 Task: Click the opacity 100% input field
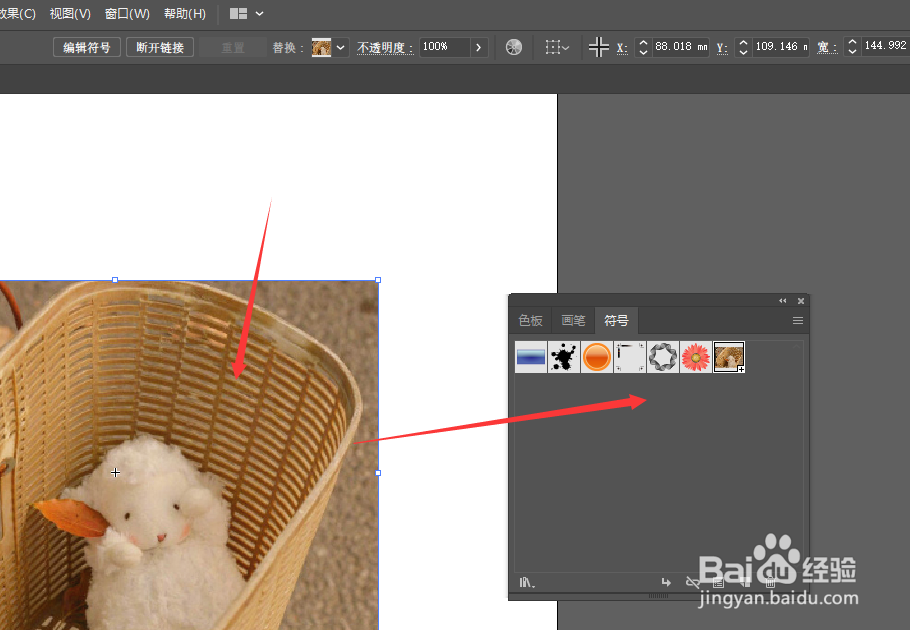pos(444,47)
